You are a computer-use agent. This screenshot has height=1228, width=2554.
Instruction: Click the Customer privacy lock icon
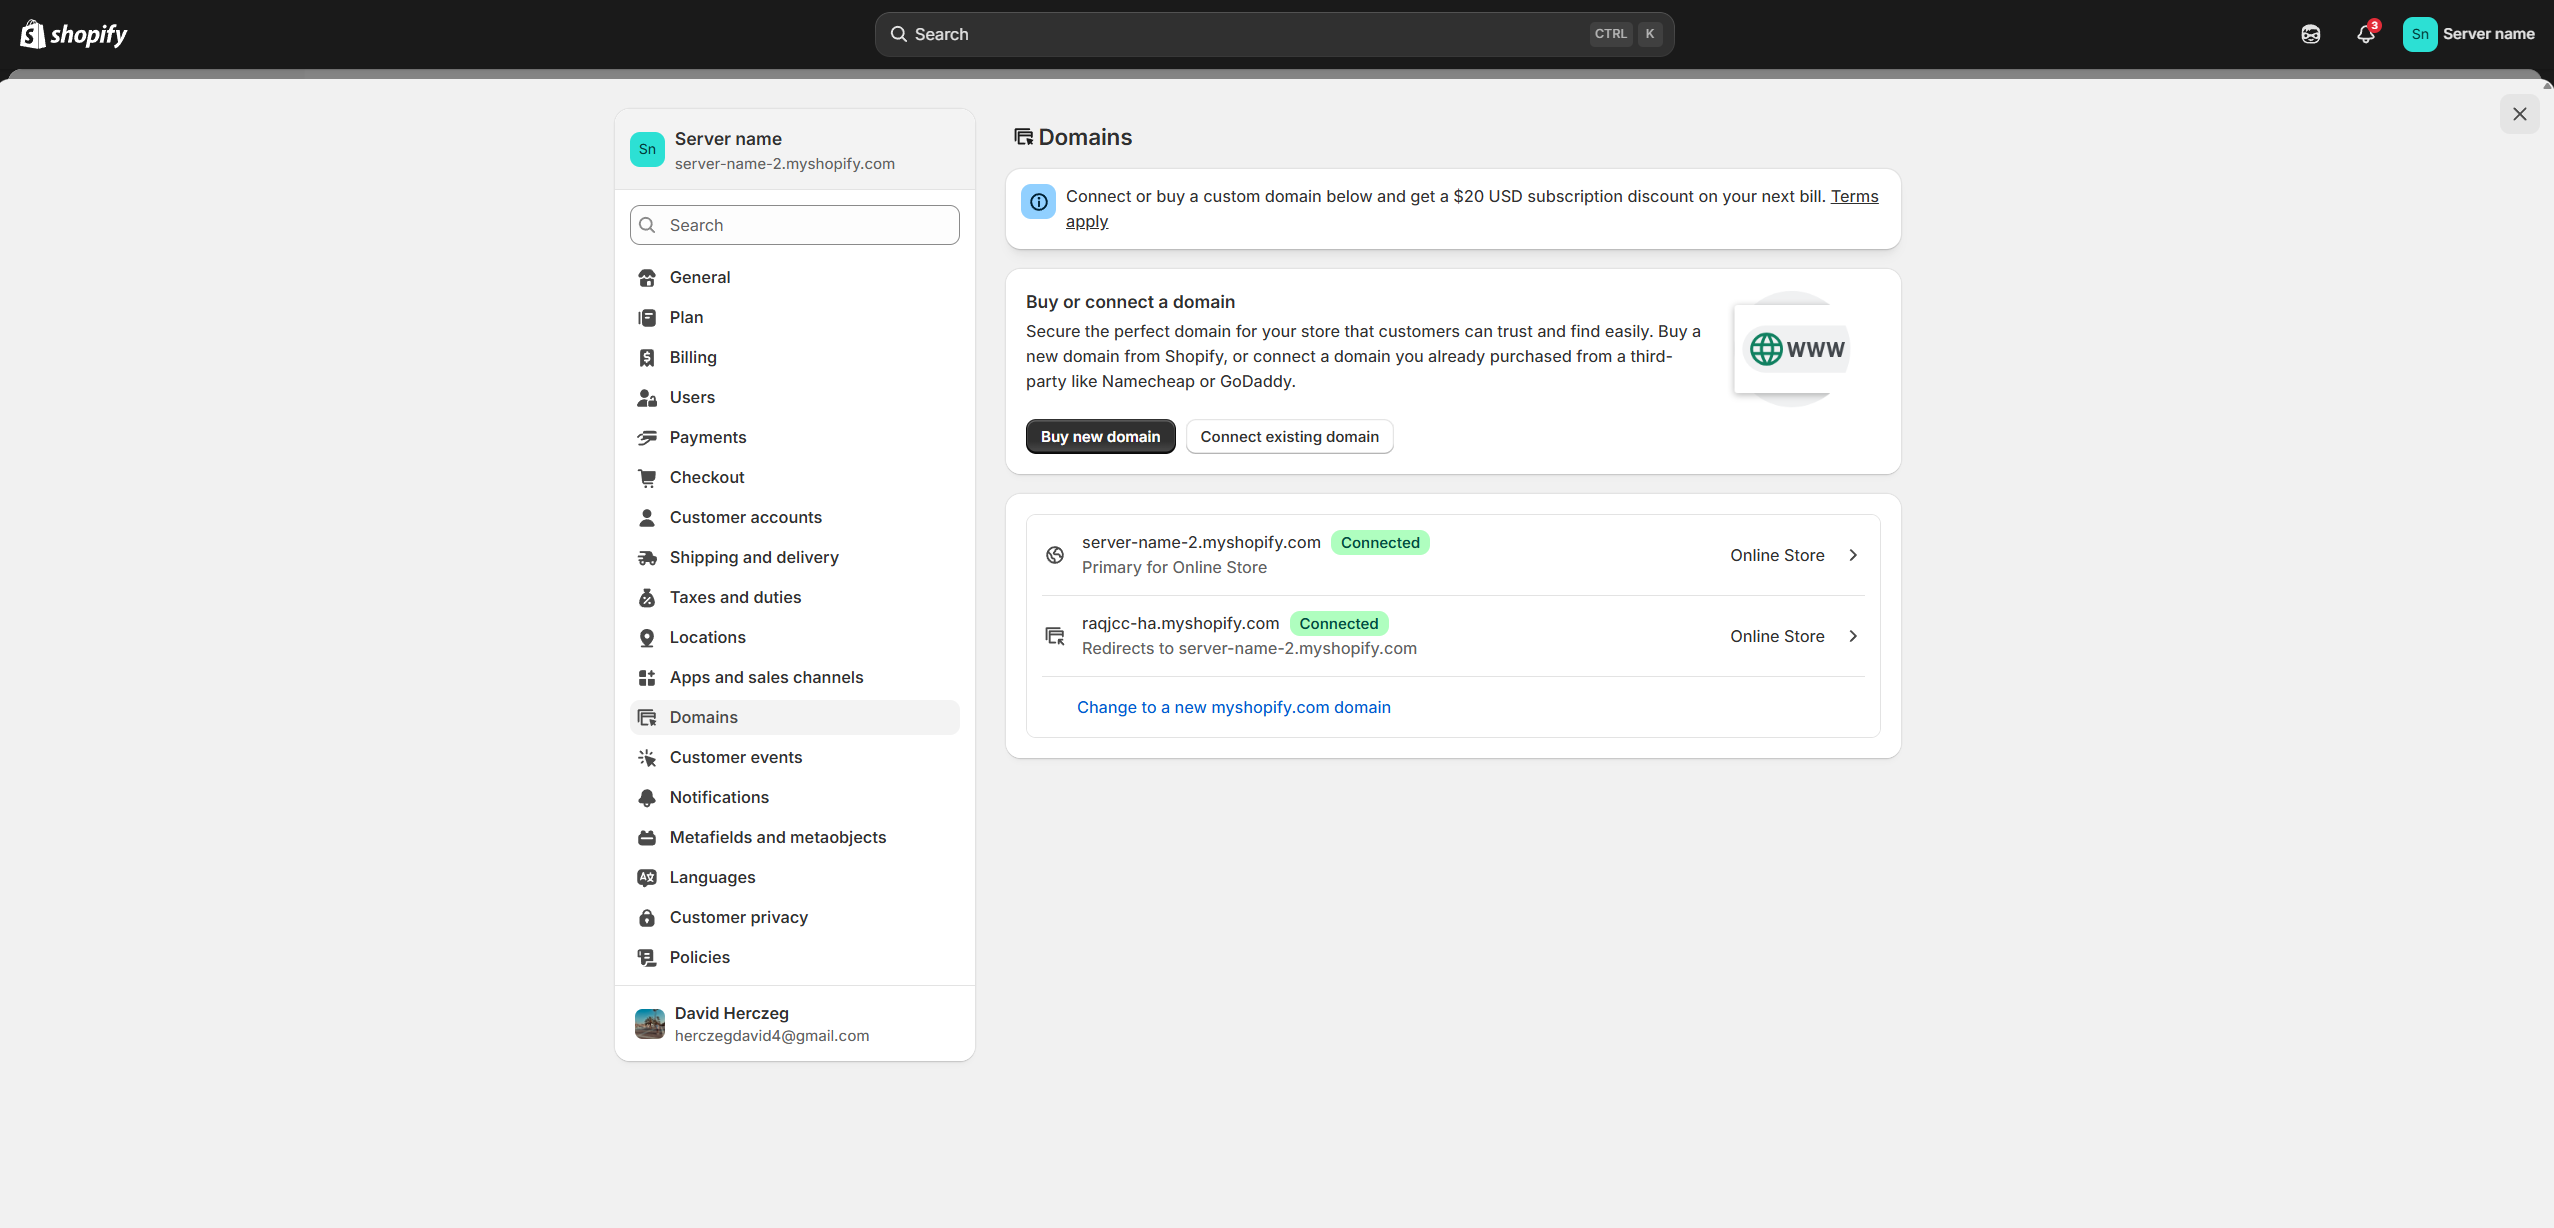(x=647, y=917)
